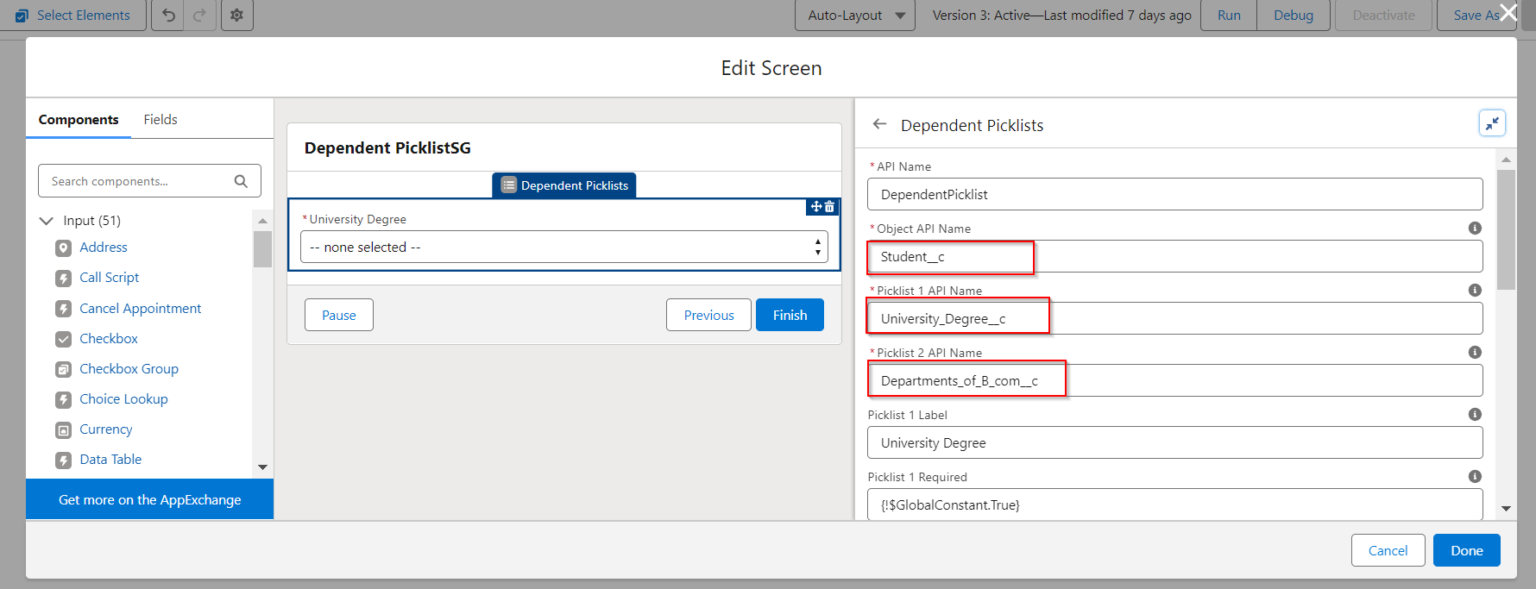Click the info icon beside Object API Name

[1475, 227]
